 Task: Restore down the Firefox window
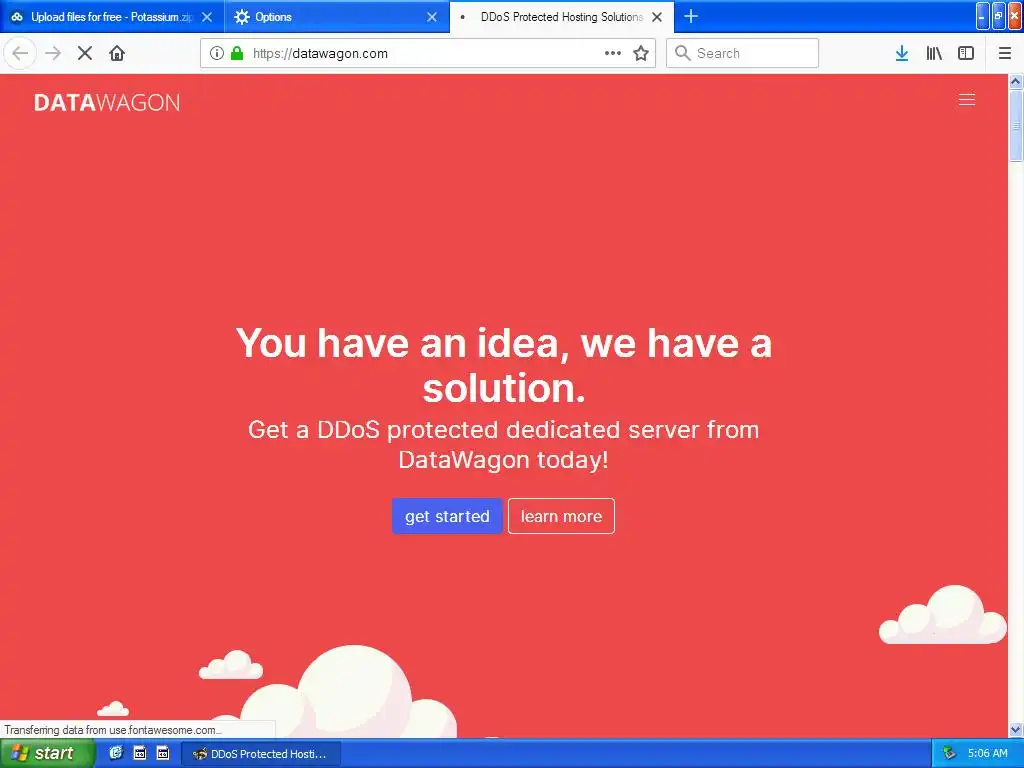point(998,16)
